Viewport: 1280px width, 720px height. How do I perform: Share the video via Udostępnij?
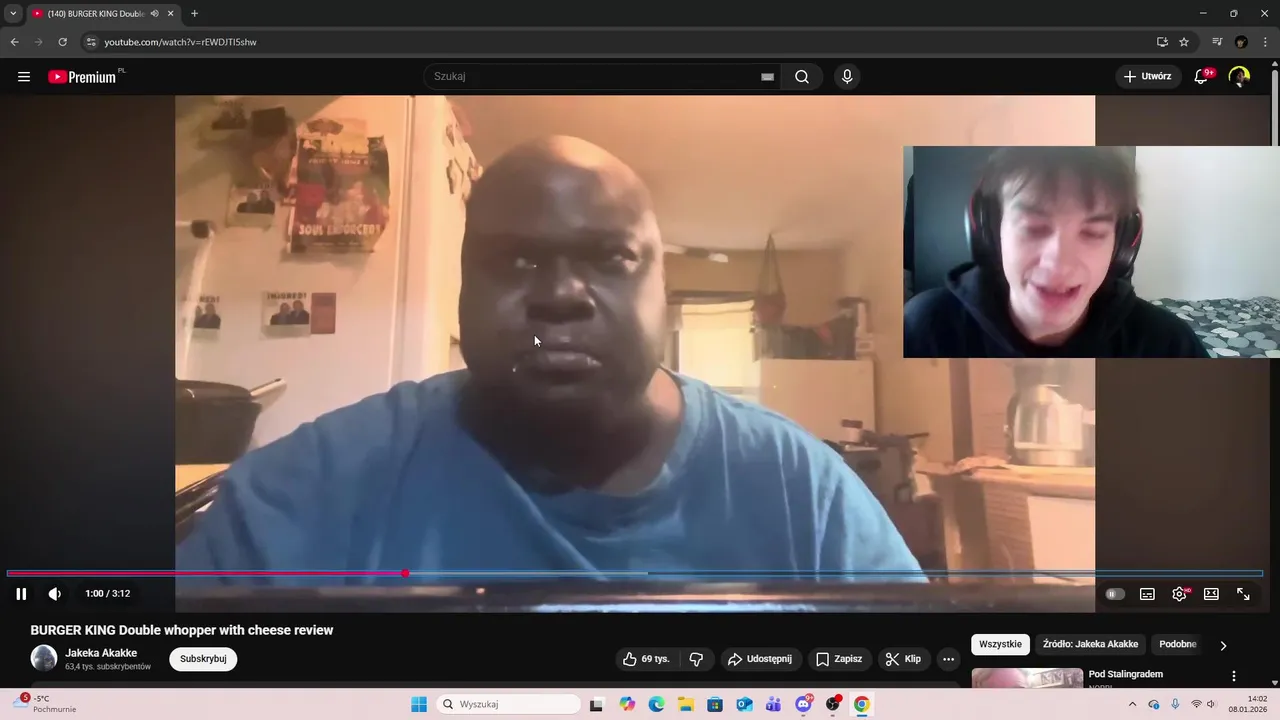pos(759,659)
